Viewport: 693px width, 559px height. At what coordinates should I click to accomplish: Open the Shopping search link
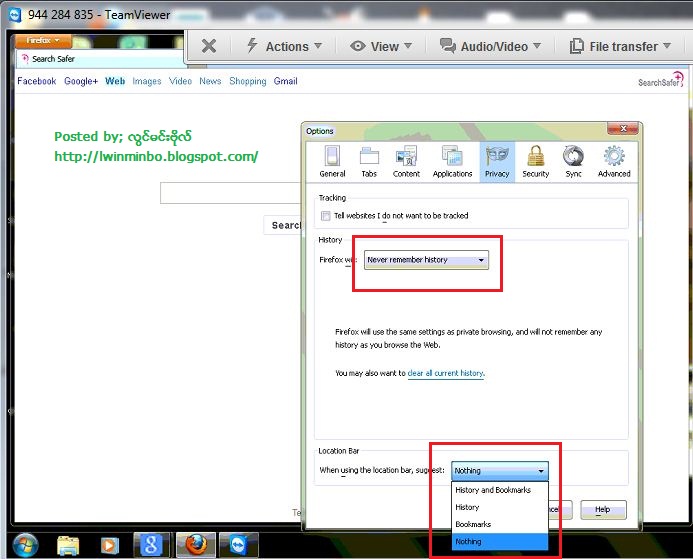tap(248, 81)
